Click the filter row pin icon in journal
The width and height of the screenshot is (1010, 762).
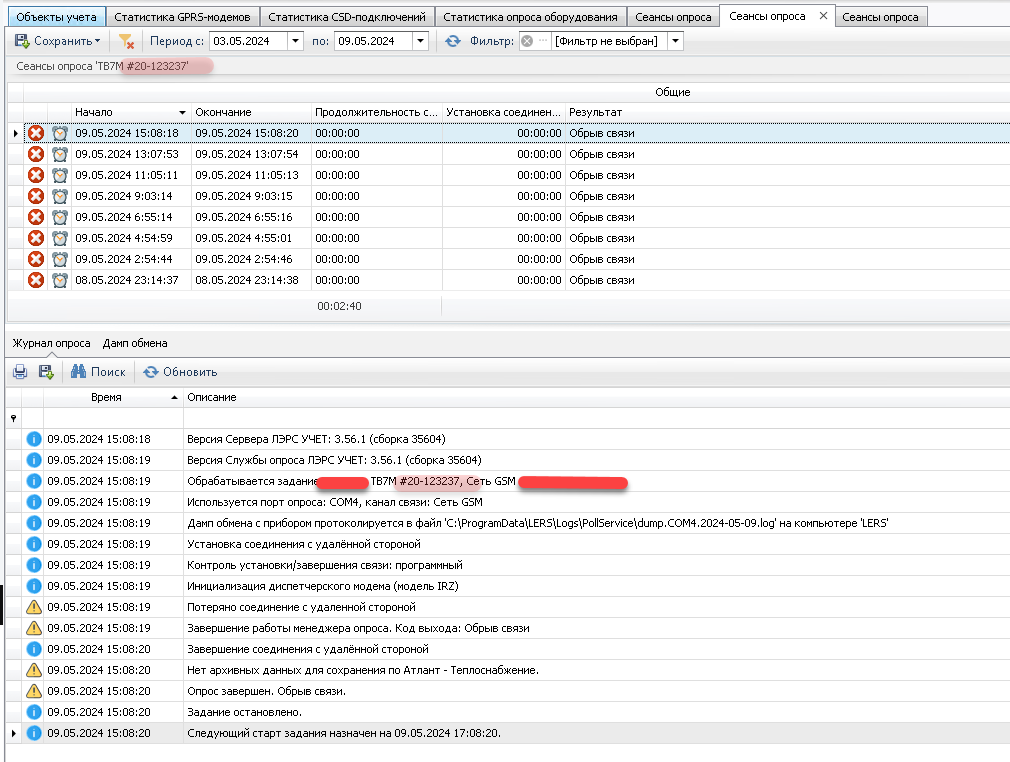point(14,419)
